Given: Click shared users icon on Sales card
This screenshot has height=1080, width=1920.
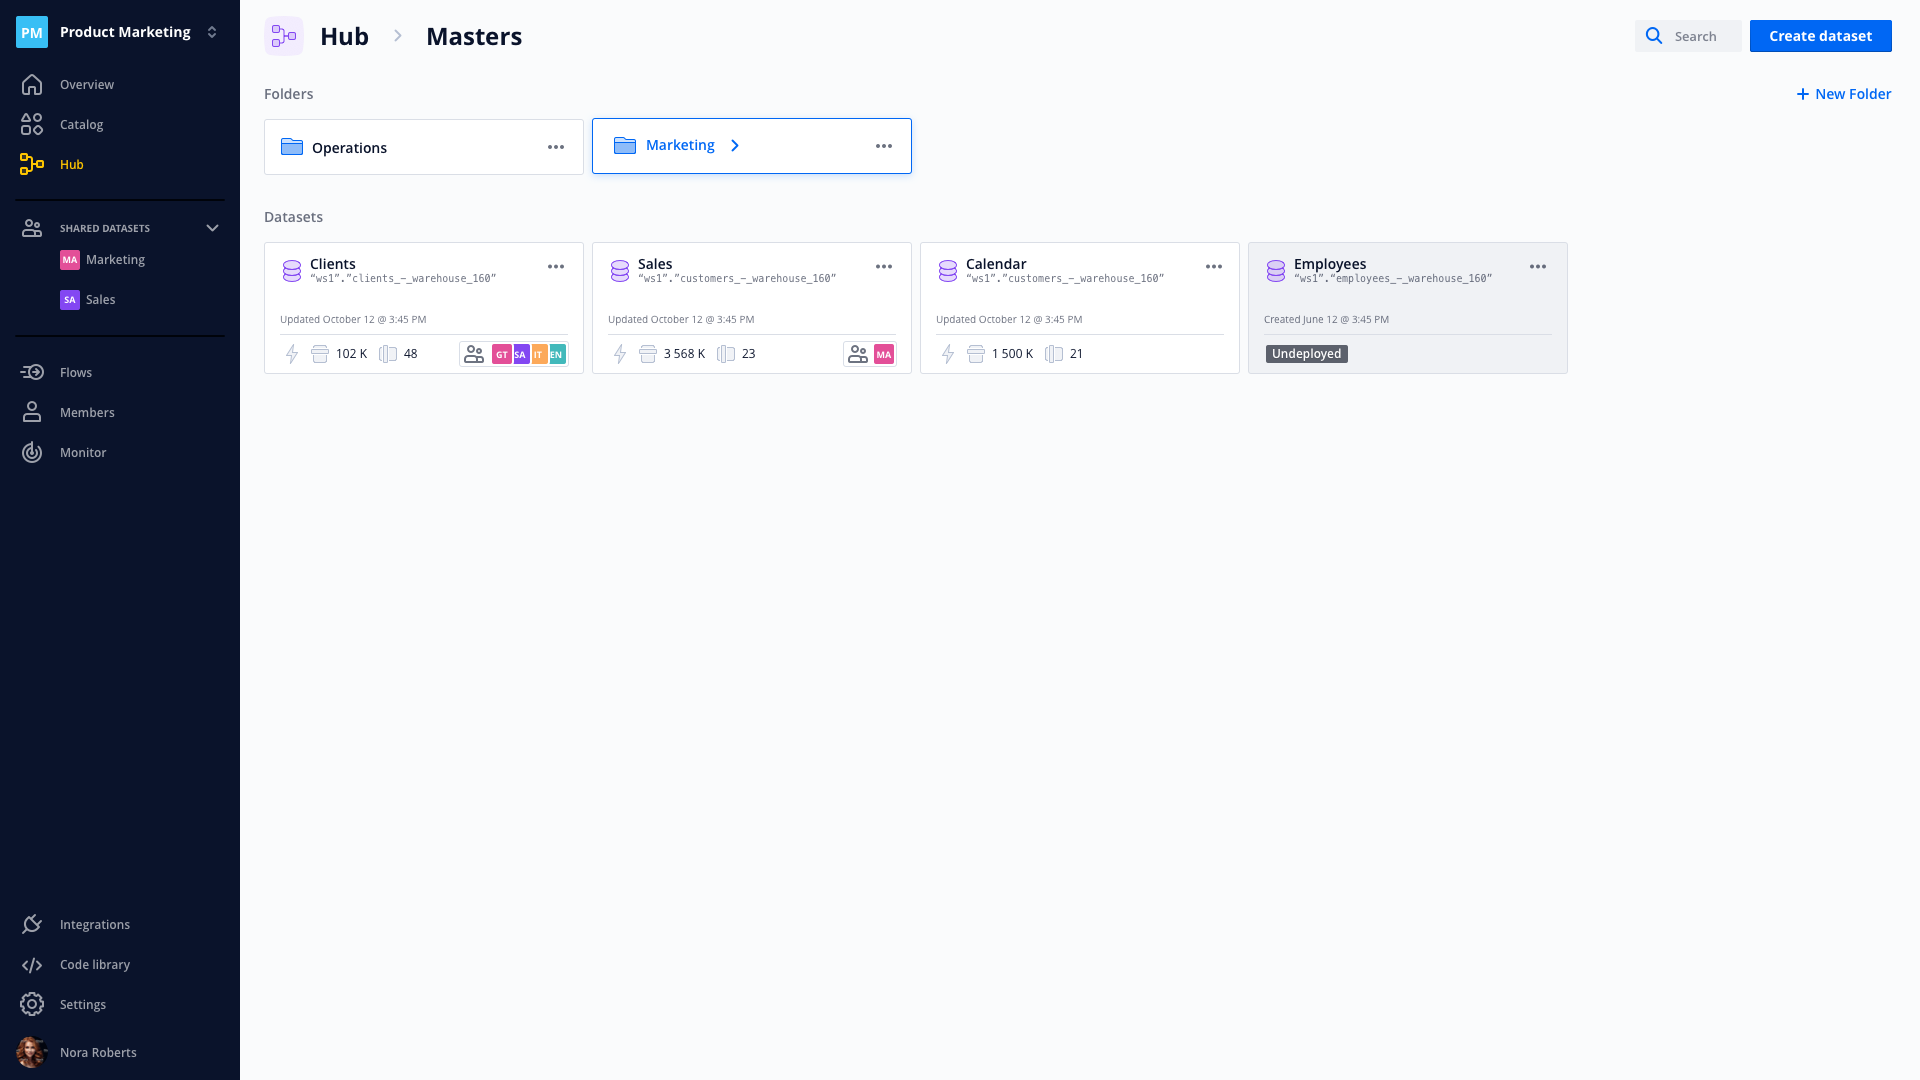Looking at the screenshot, I should 858,354.
